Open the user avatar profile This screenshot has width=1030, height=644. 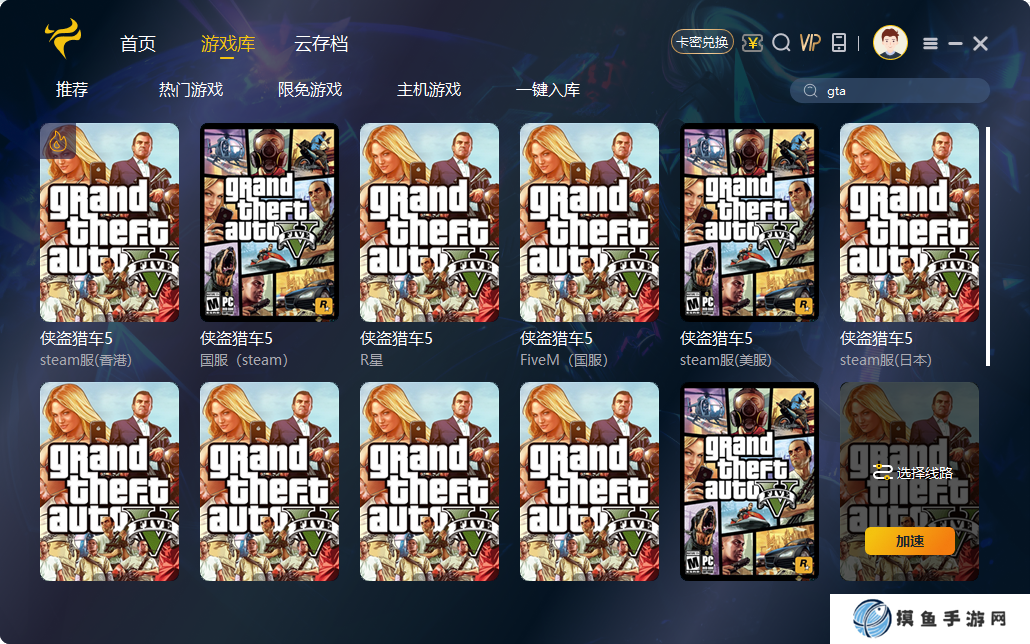pyautogui.click(x=890, y=43)
